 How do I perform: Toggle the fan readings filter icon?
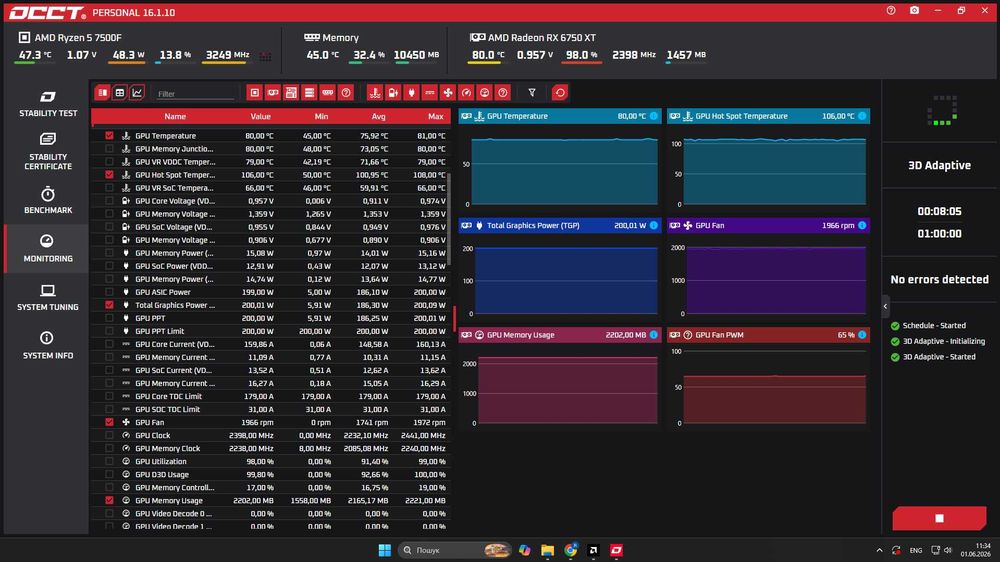(x=448, y=92)
